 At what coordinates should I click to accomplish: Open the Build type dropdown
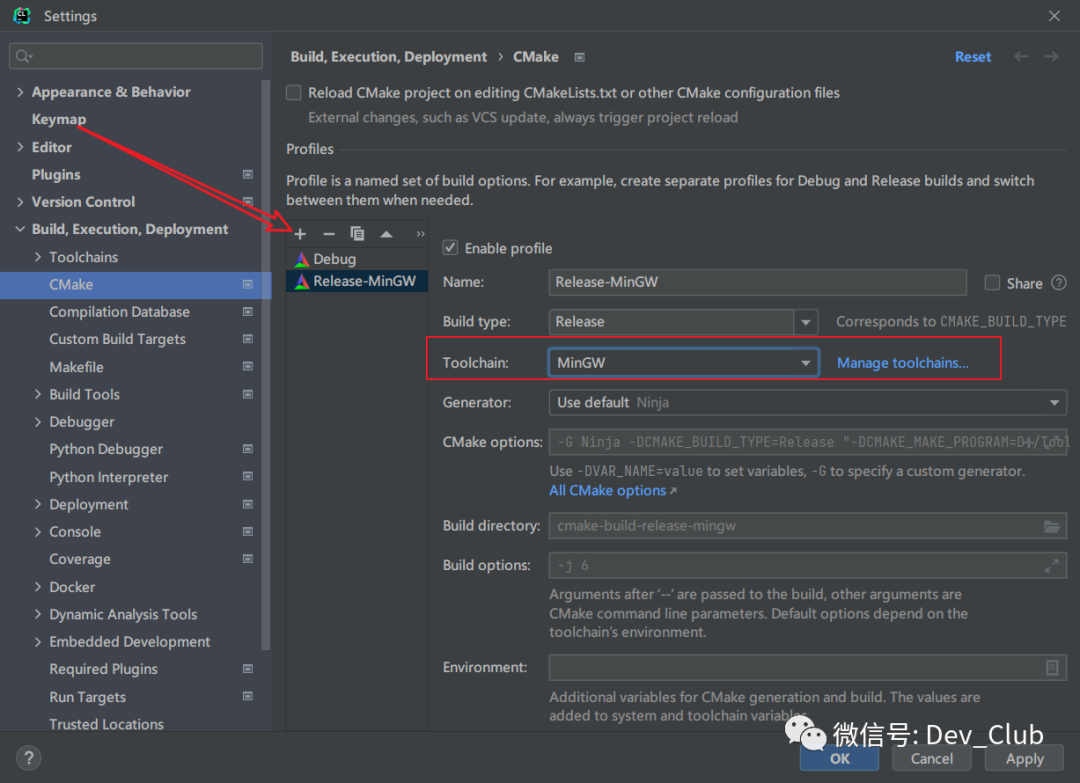tap(805, 322)
